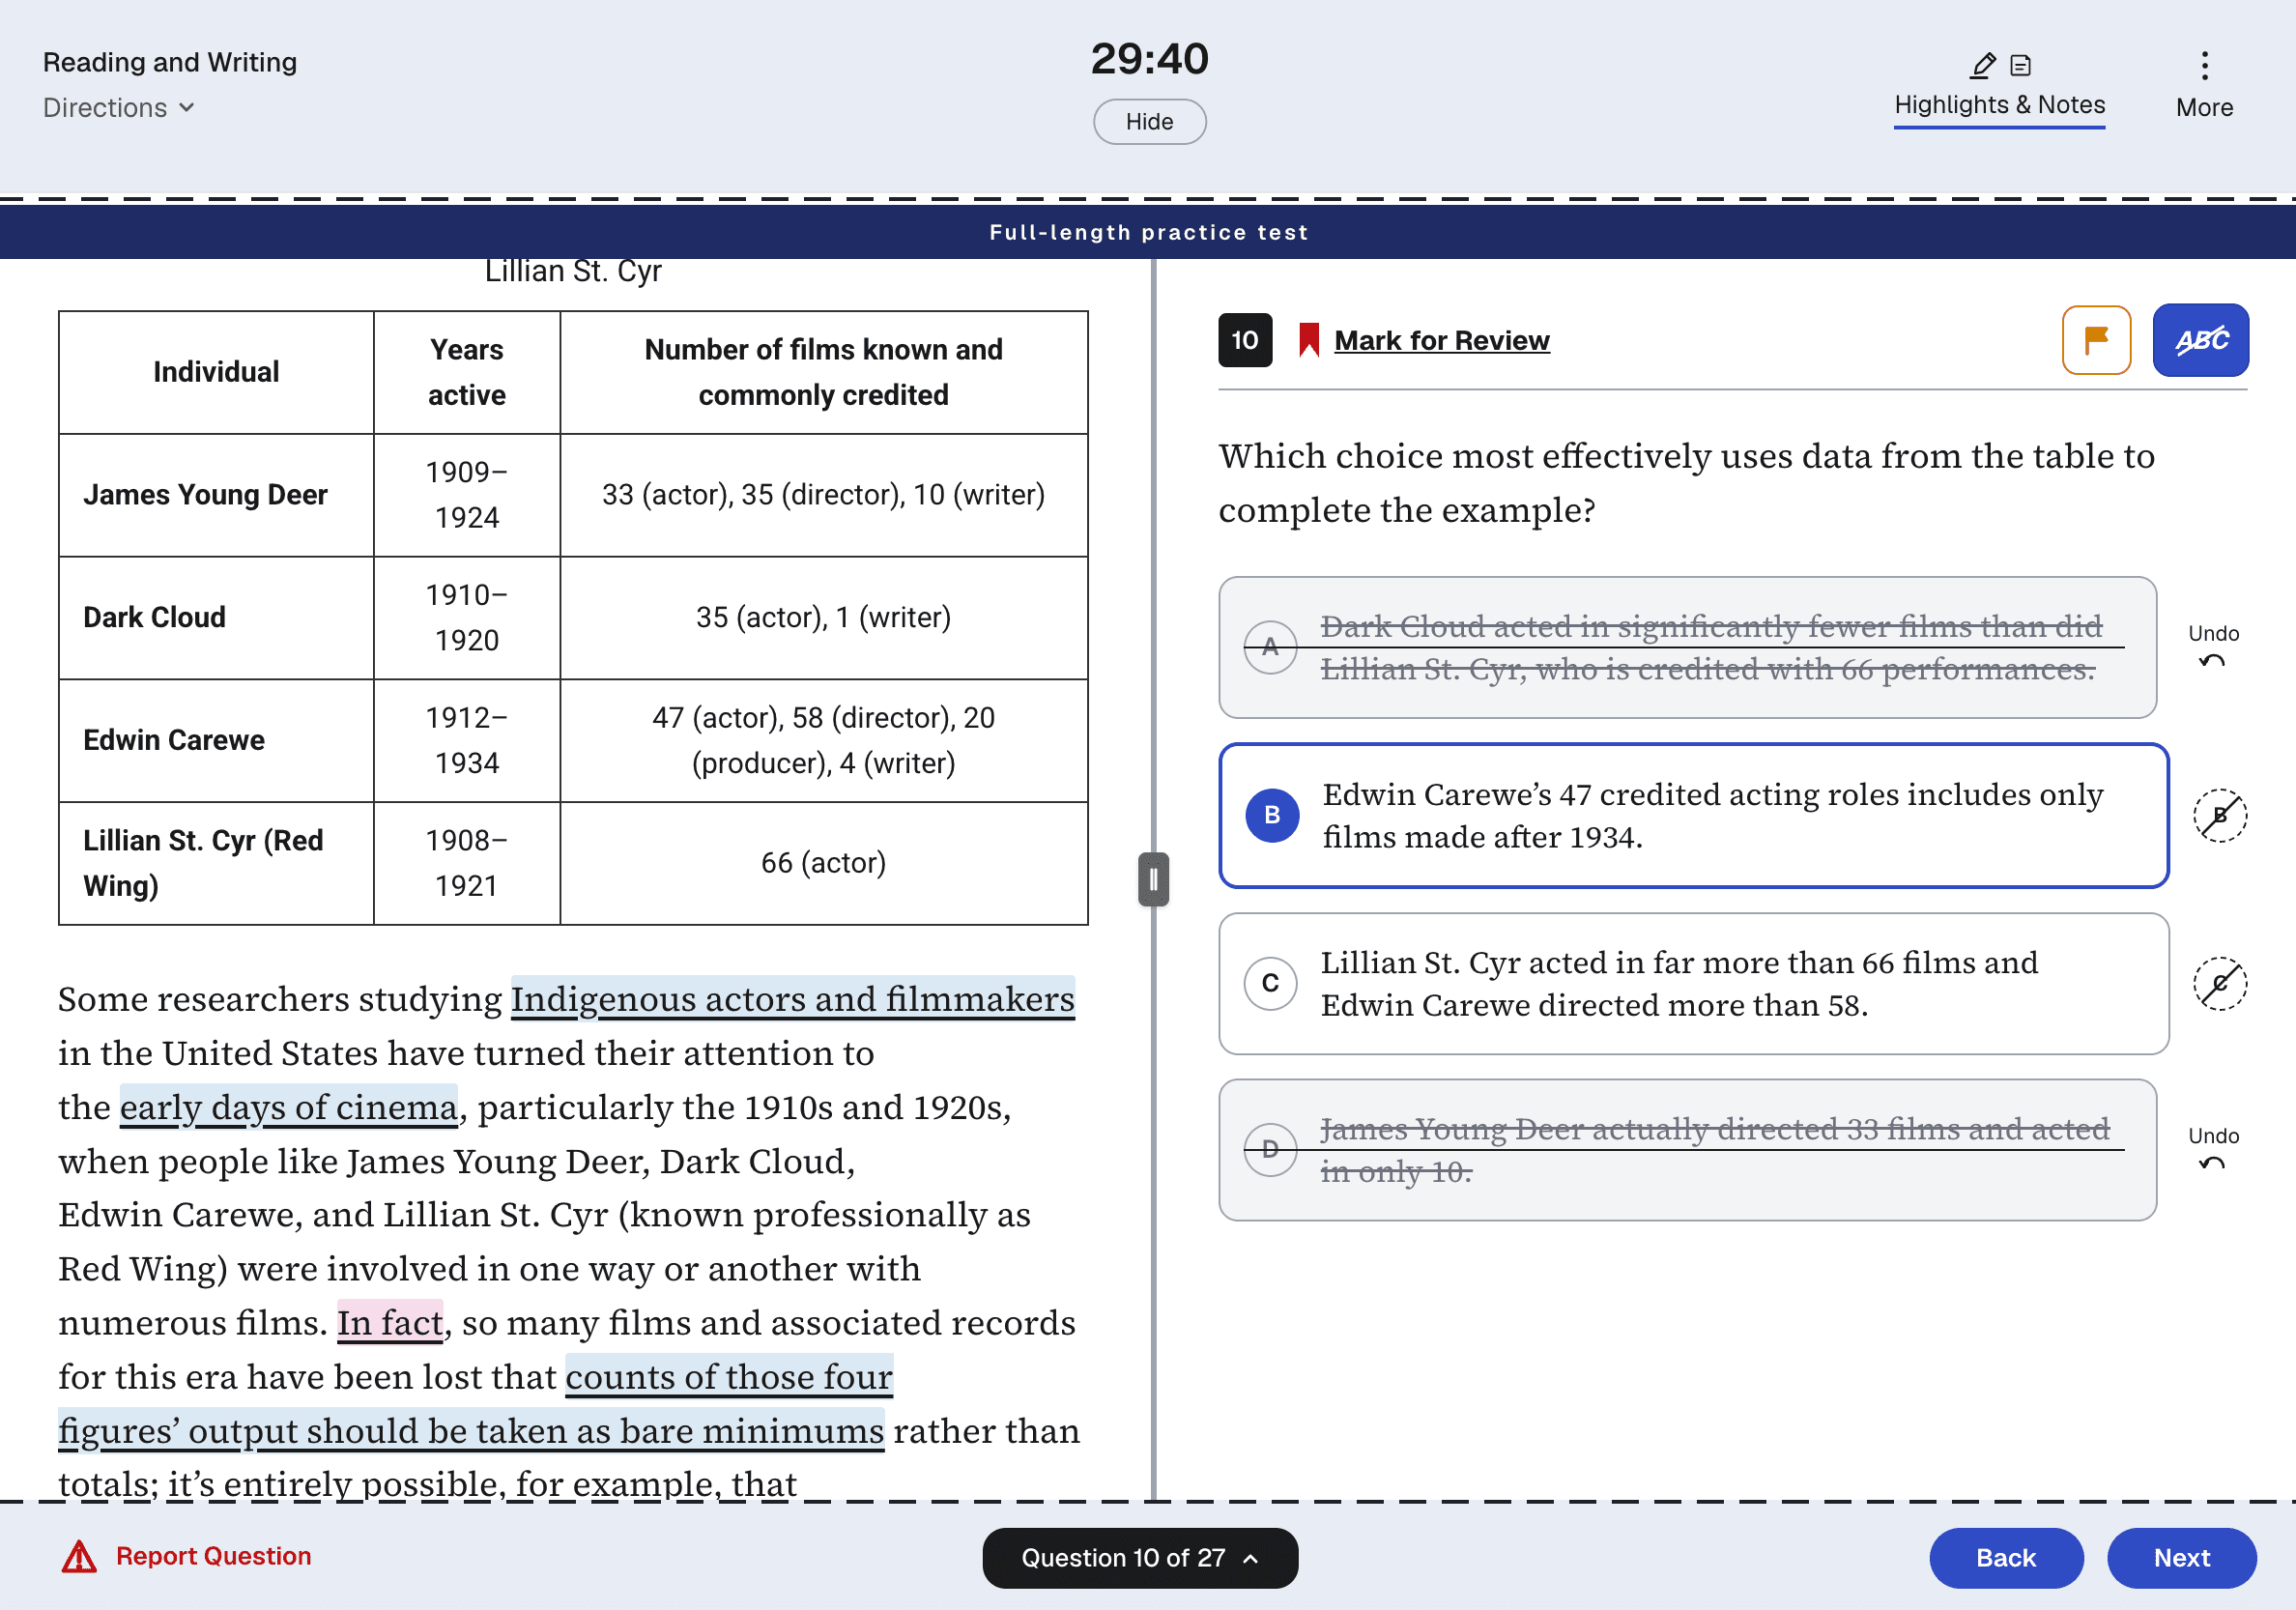This screenshot has width=2296, height=1610.
Task: Select answer choice A about Dark Cloud
Action: 1687,647
